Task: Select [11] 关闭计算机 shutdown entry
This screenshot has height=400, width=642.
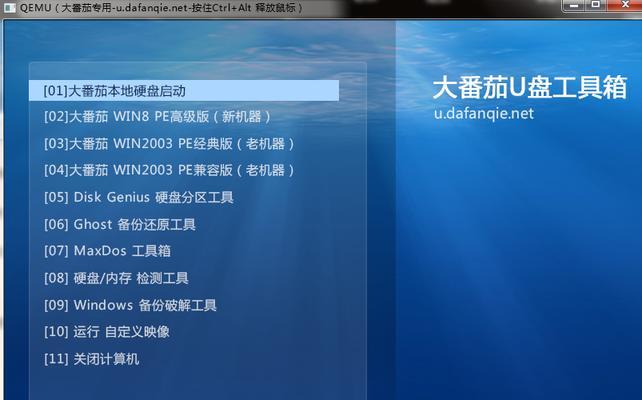Action: point(92,359)
